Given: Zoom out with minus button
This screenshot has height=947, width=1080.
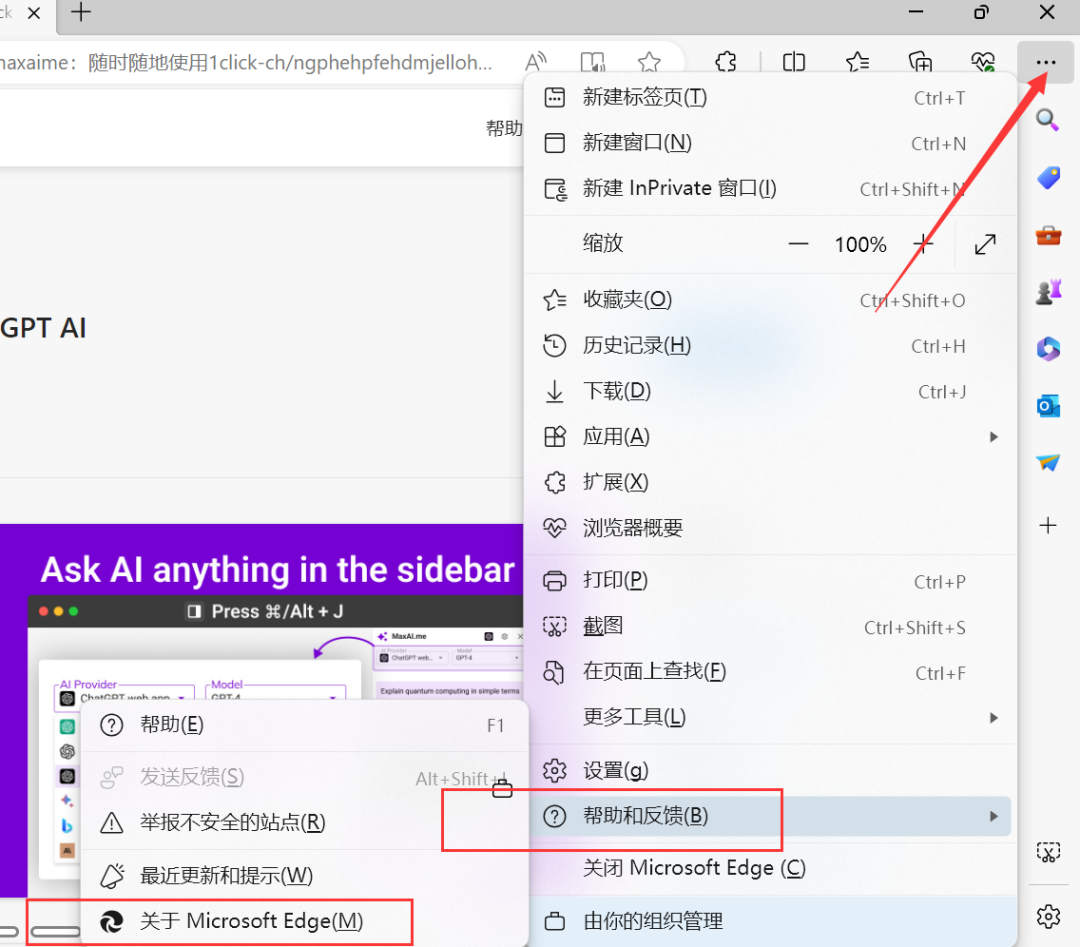Looking at the screenshot, I should [x=798, y=244].
